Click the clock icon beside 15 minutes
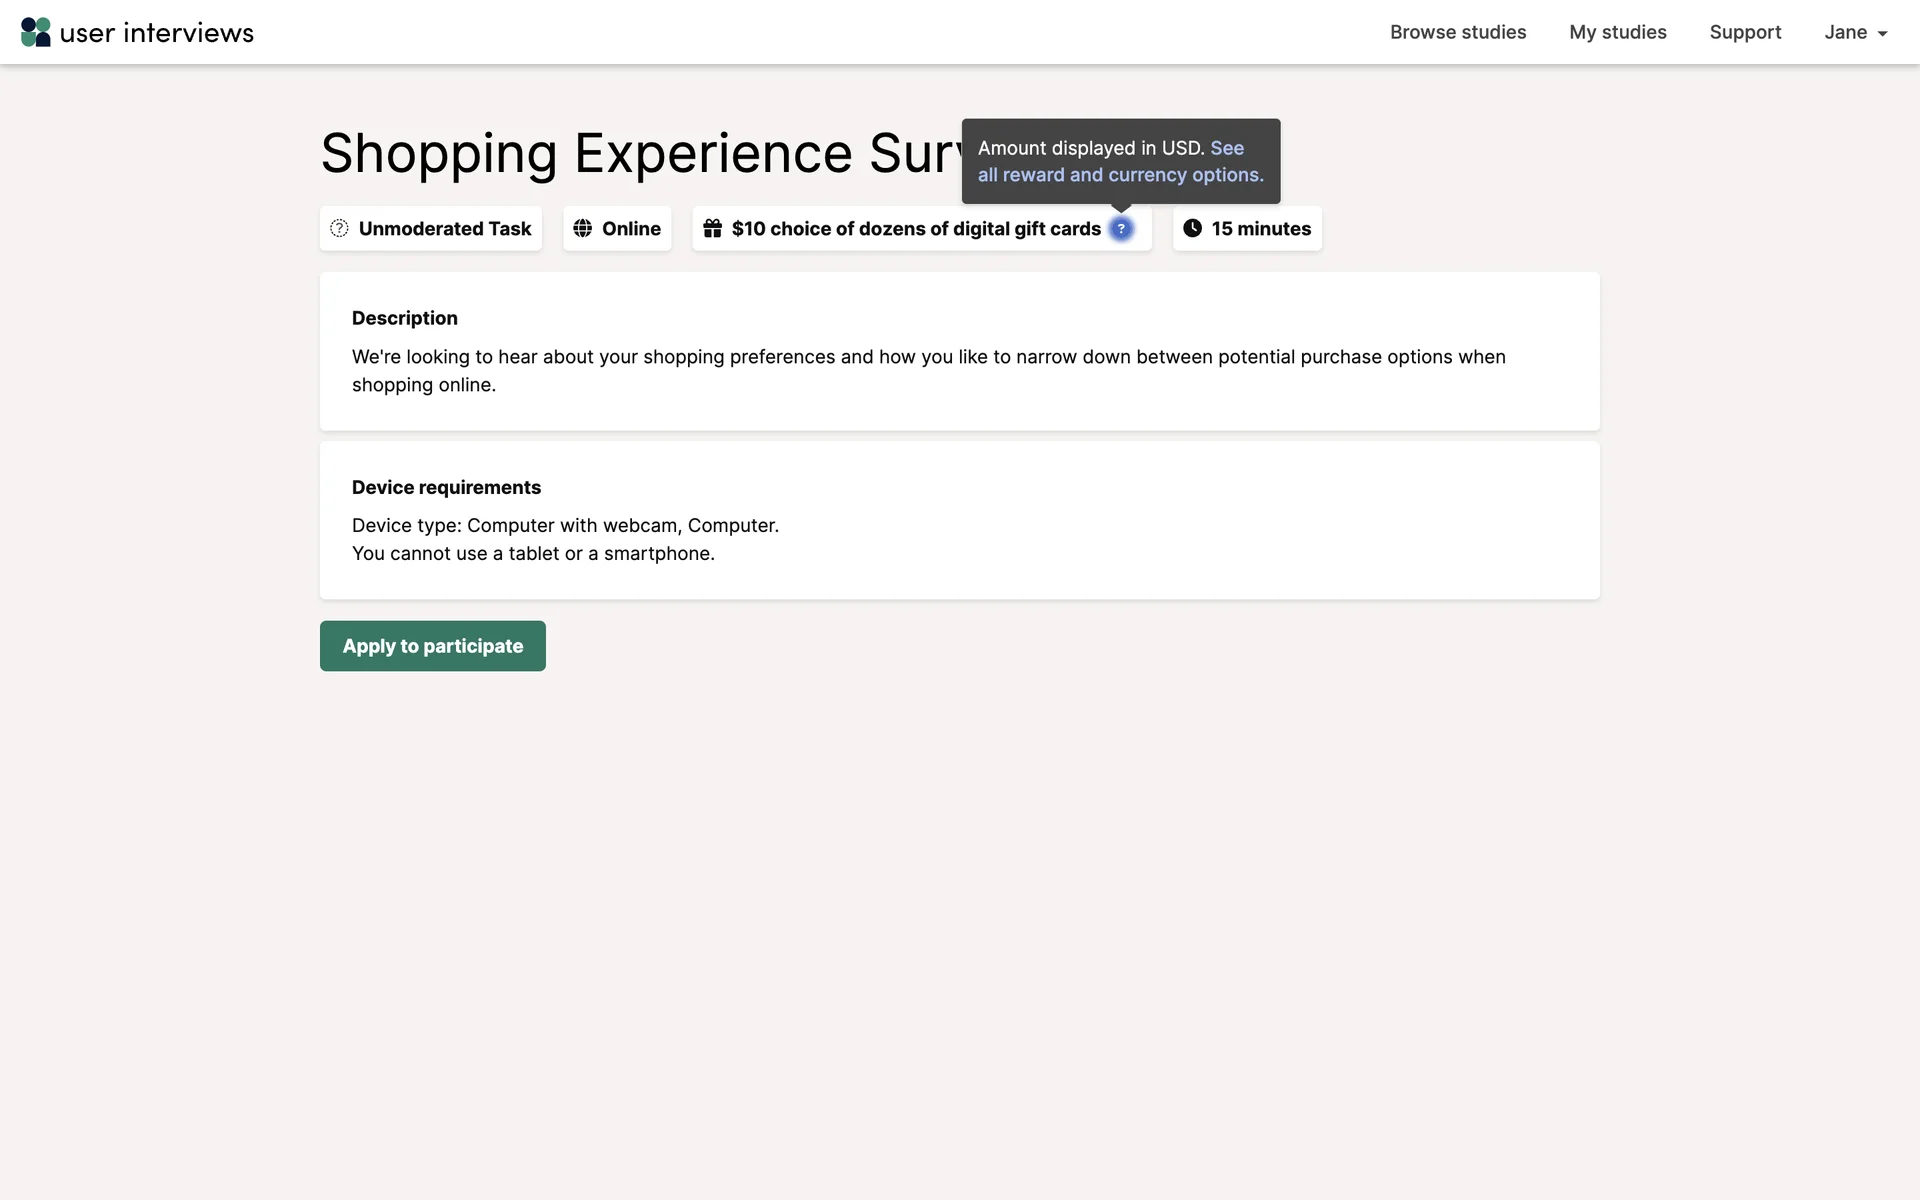 tap(1192, 229)
